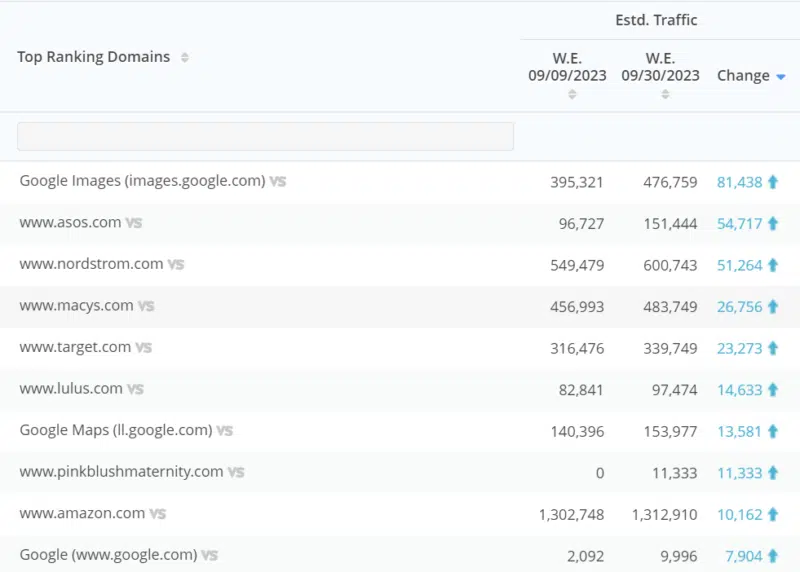Viewport: 800px width, 572px height.
Task: Click the domain filter input field
Action: coord(265,136)
